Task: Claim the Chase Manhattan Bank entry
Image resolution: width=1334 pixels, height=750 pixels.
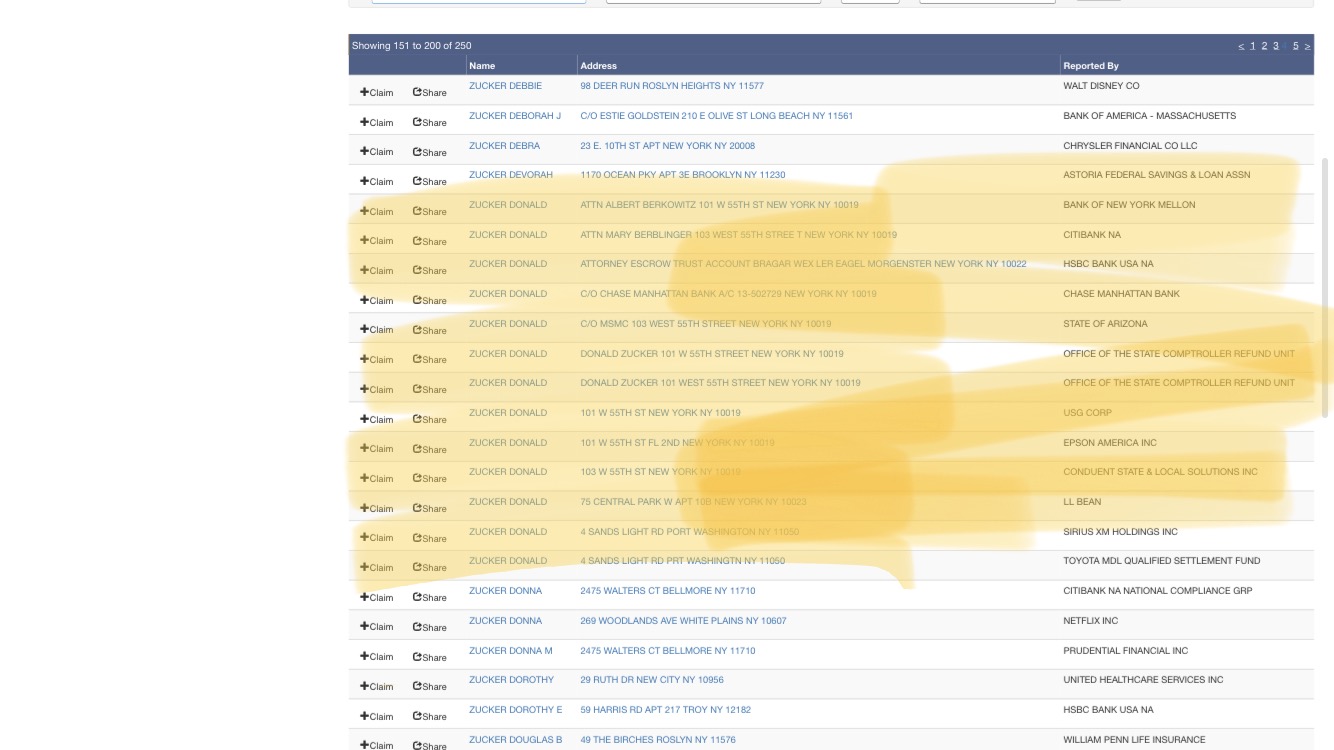Action: click(377, 300)
